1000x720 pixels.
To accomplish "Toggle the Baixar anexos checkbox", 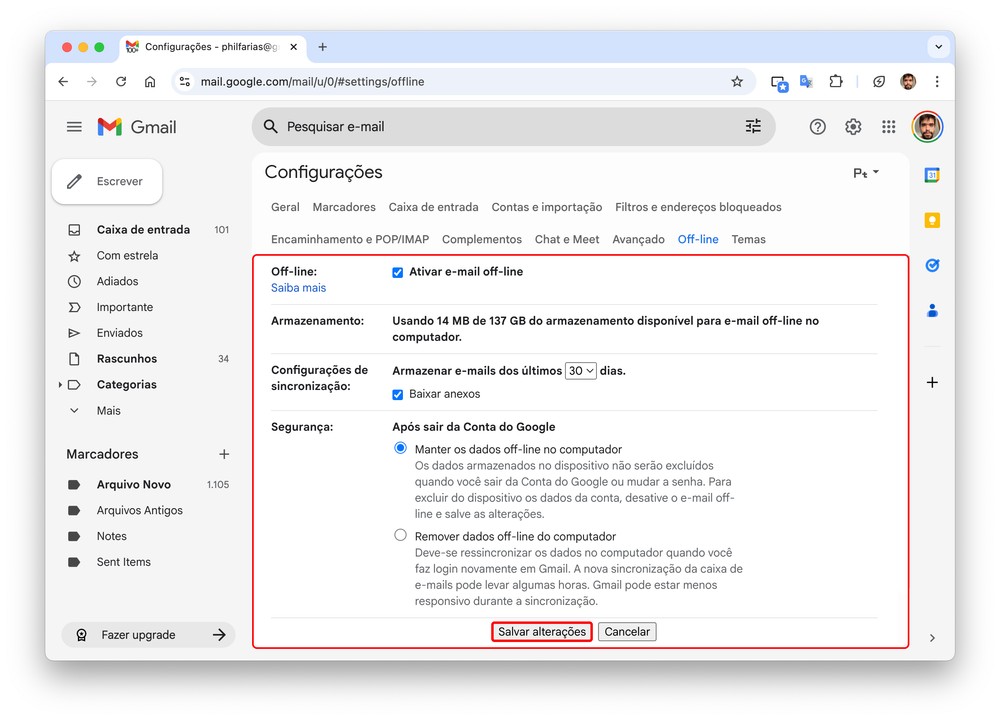I will 398,394.
